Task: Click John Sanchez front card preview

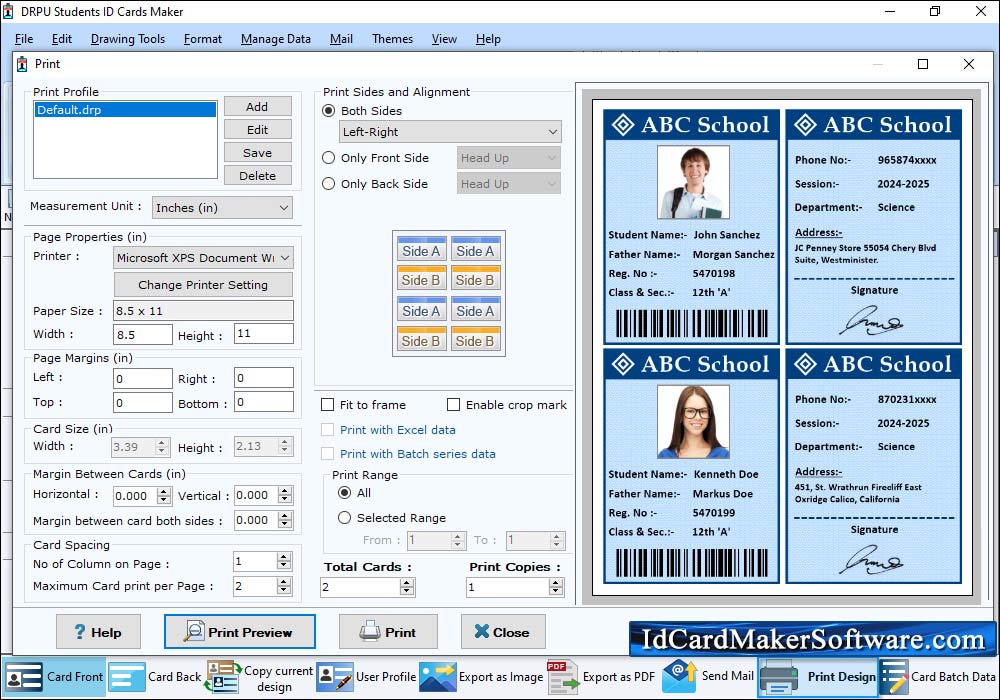Action: pos(691,226)
